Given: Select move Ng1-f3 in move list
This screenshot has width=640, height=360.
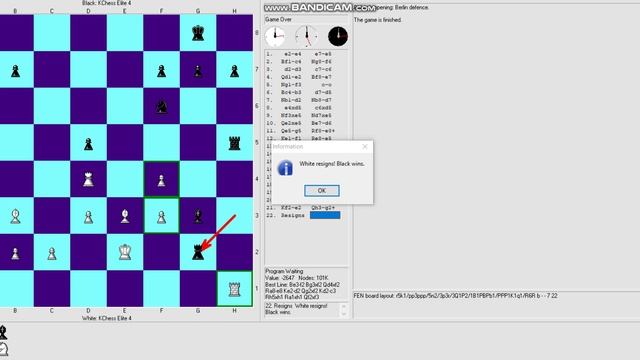Looking at the screenshot, I should (x=291, y=85).
